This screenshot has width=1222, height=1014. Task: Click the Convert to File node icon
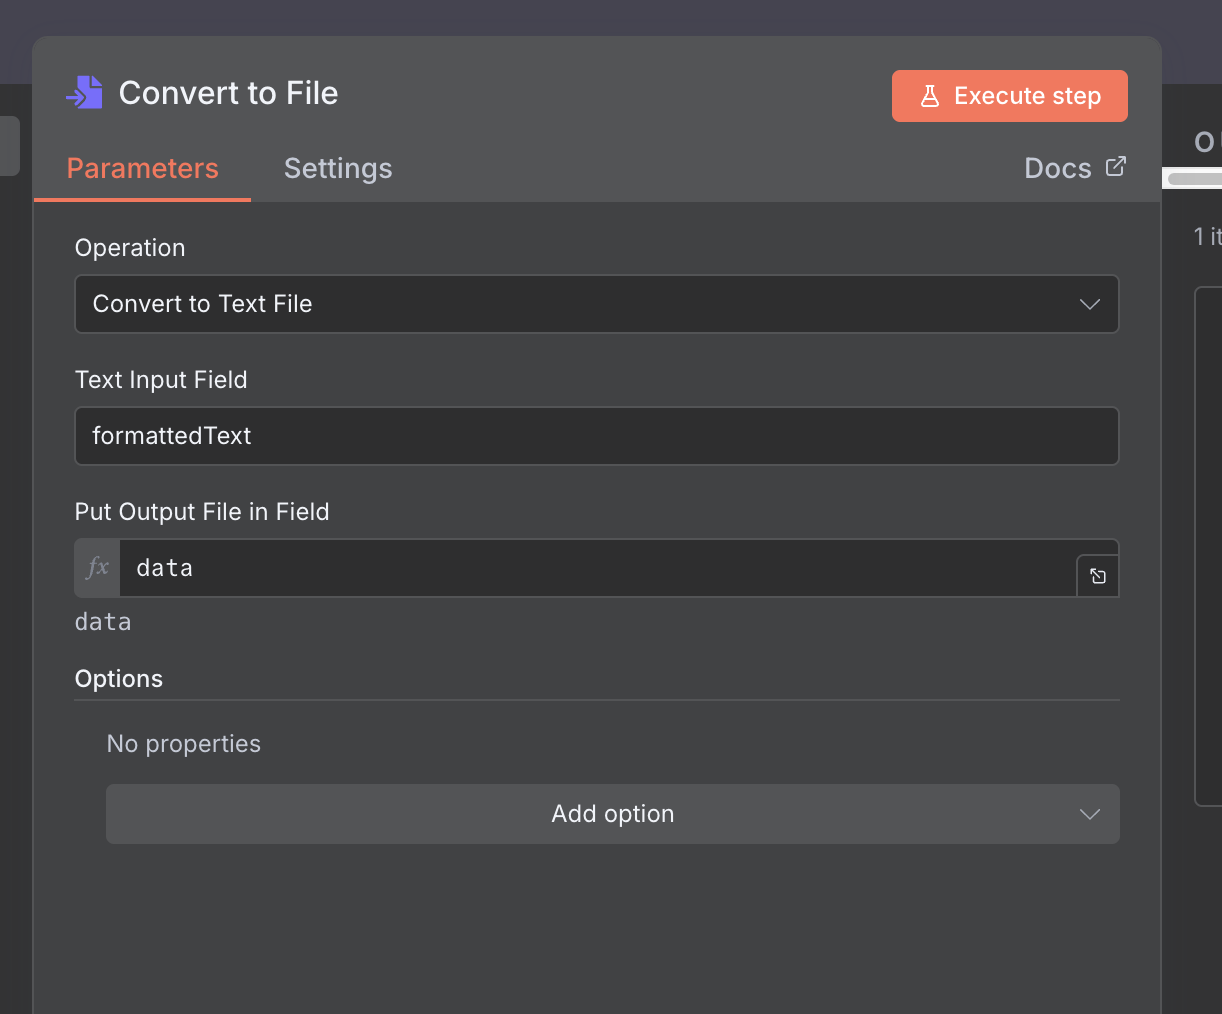tap(85, 93)
